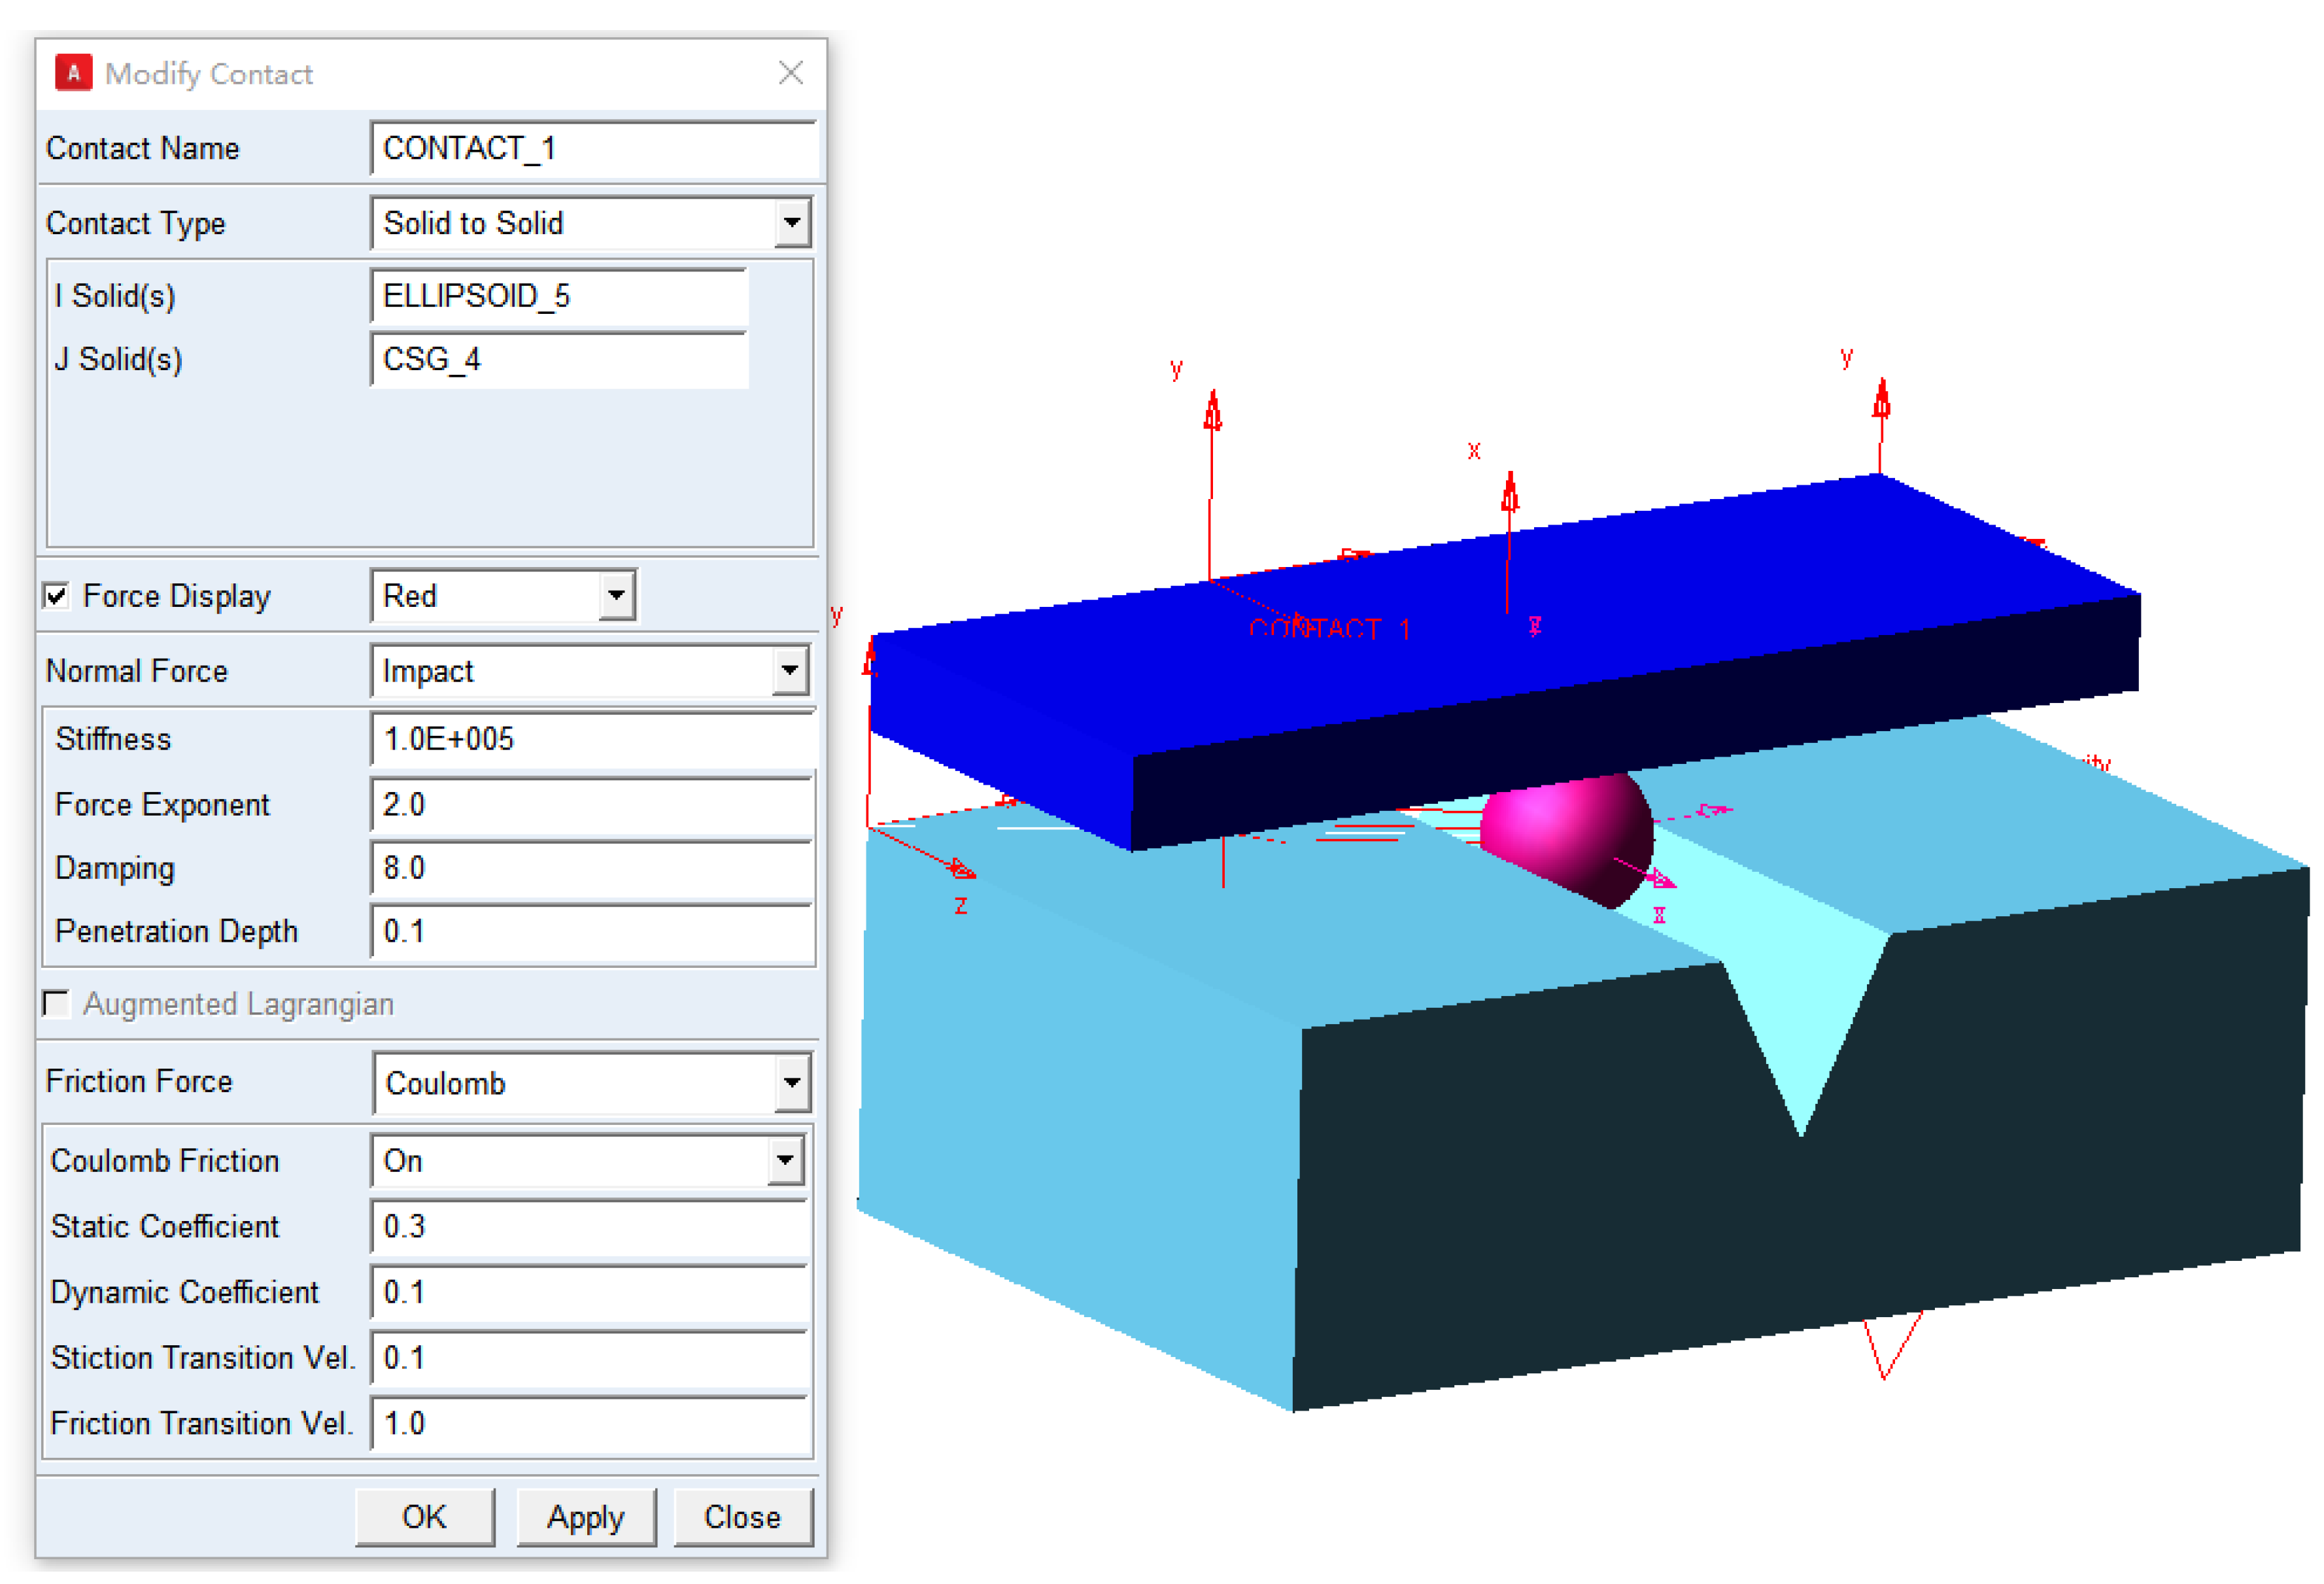Click the Static Coefficient field

588,1226
